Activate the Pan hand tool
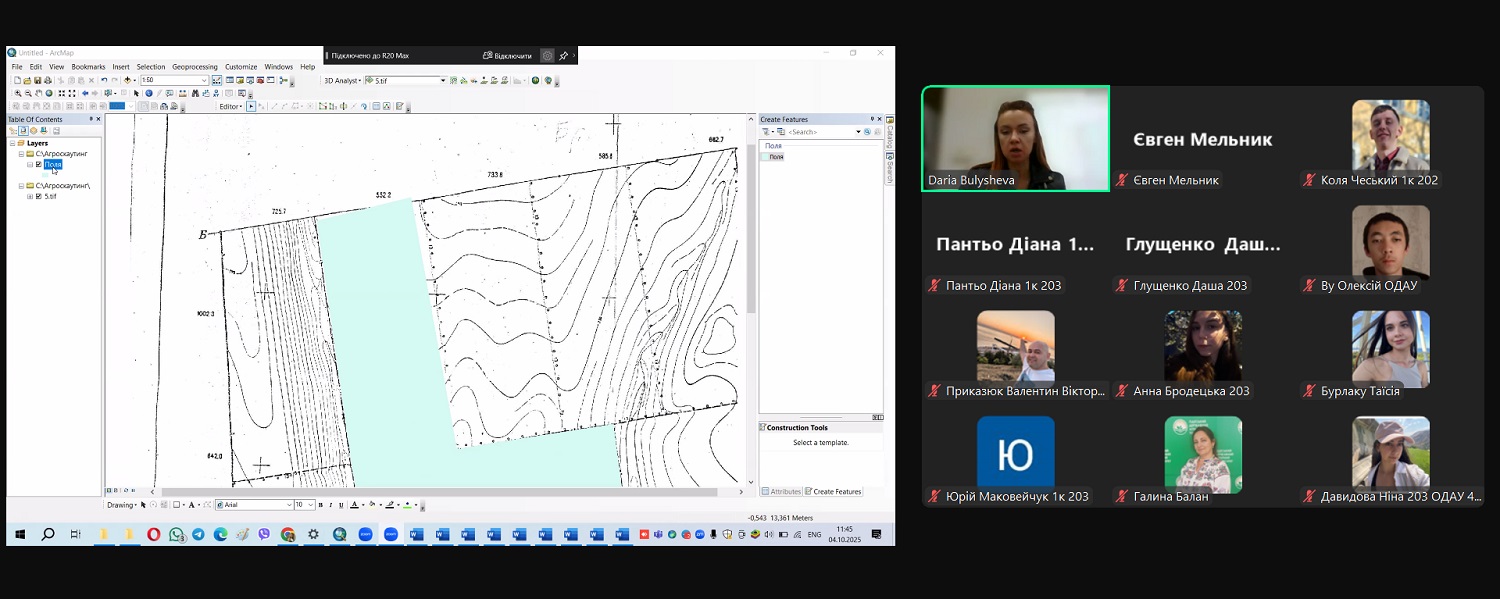The height and width of the screenshot is (599, 1500). click(x=39, y=93)
